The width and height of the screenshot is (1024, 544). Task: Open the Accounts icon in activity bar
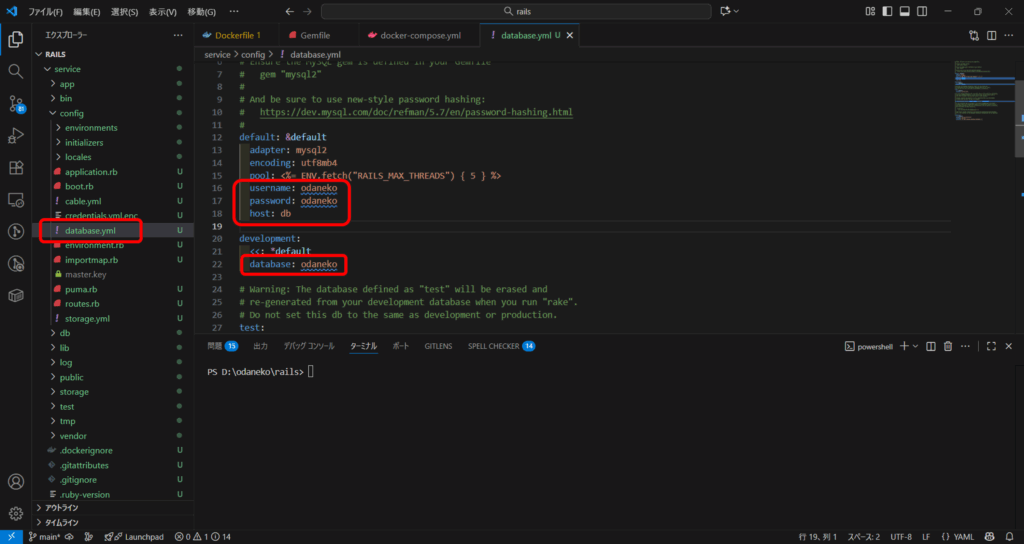(x=15, y=481)
